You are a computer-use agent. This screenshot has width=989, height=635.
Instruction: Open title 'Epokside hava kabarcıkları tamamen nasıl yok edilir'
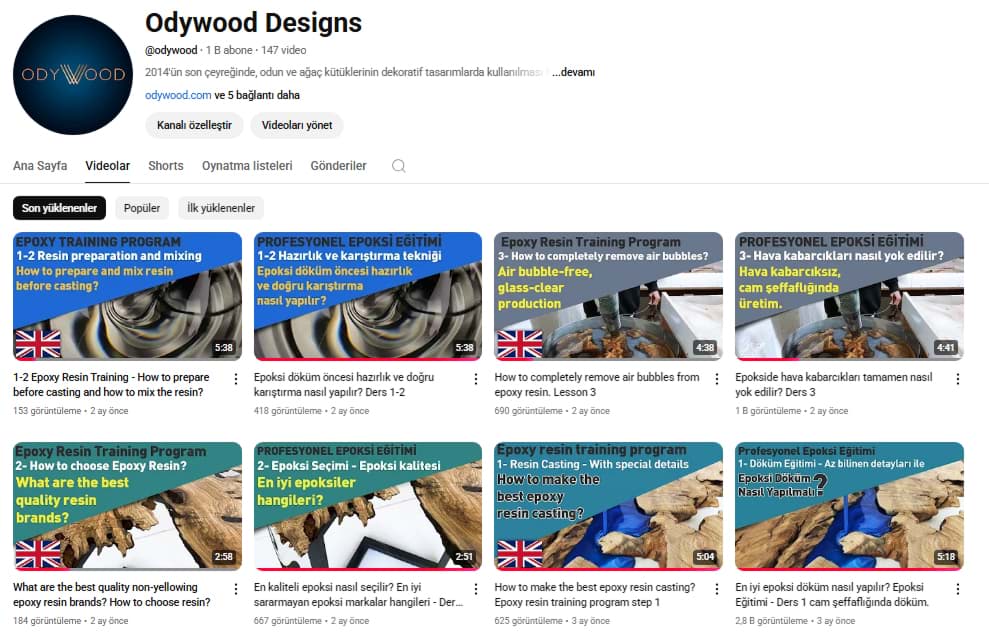[834, 385]
